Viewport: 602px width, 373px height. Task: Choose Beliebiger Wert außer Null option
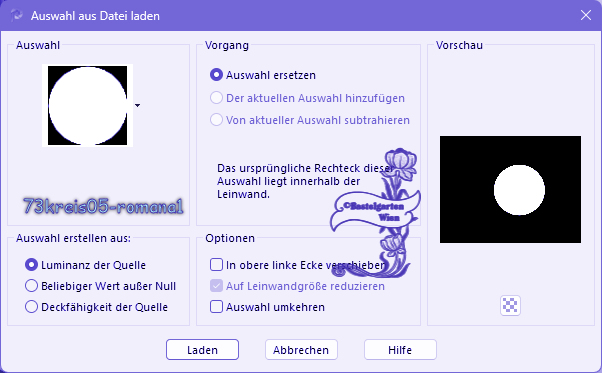[x=31, y=286]
